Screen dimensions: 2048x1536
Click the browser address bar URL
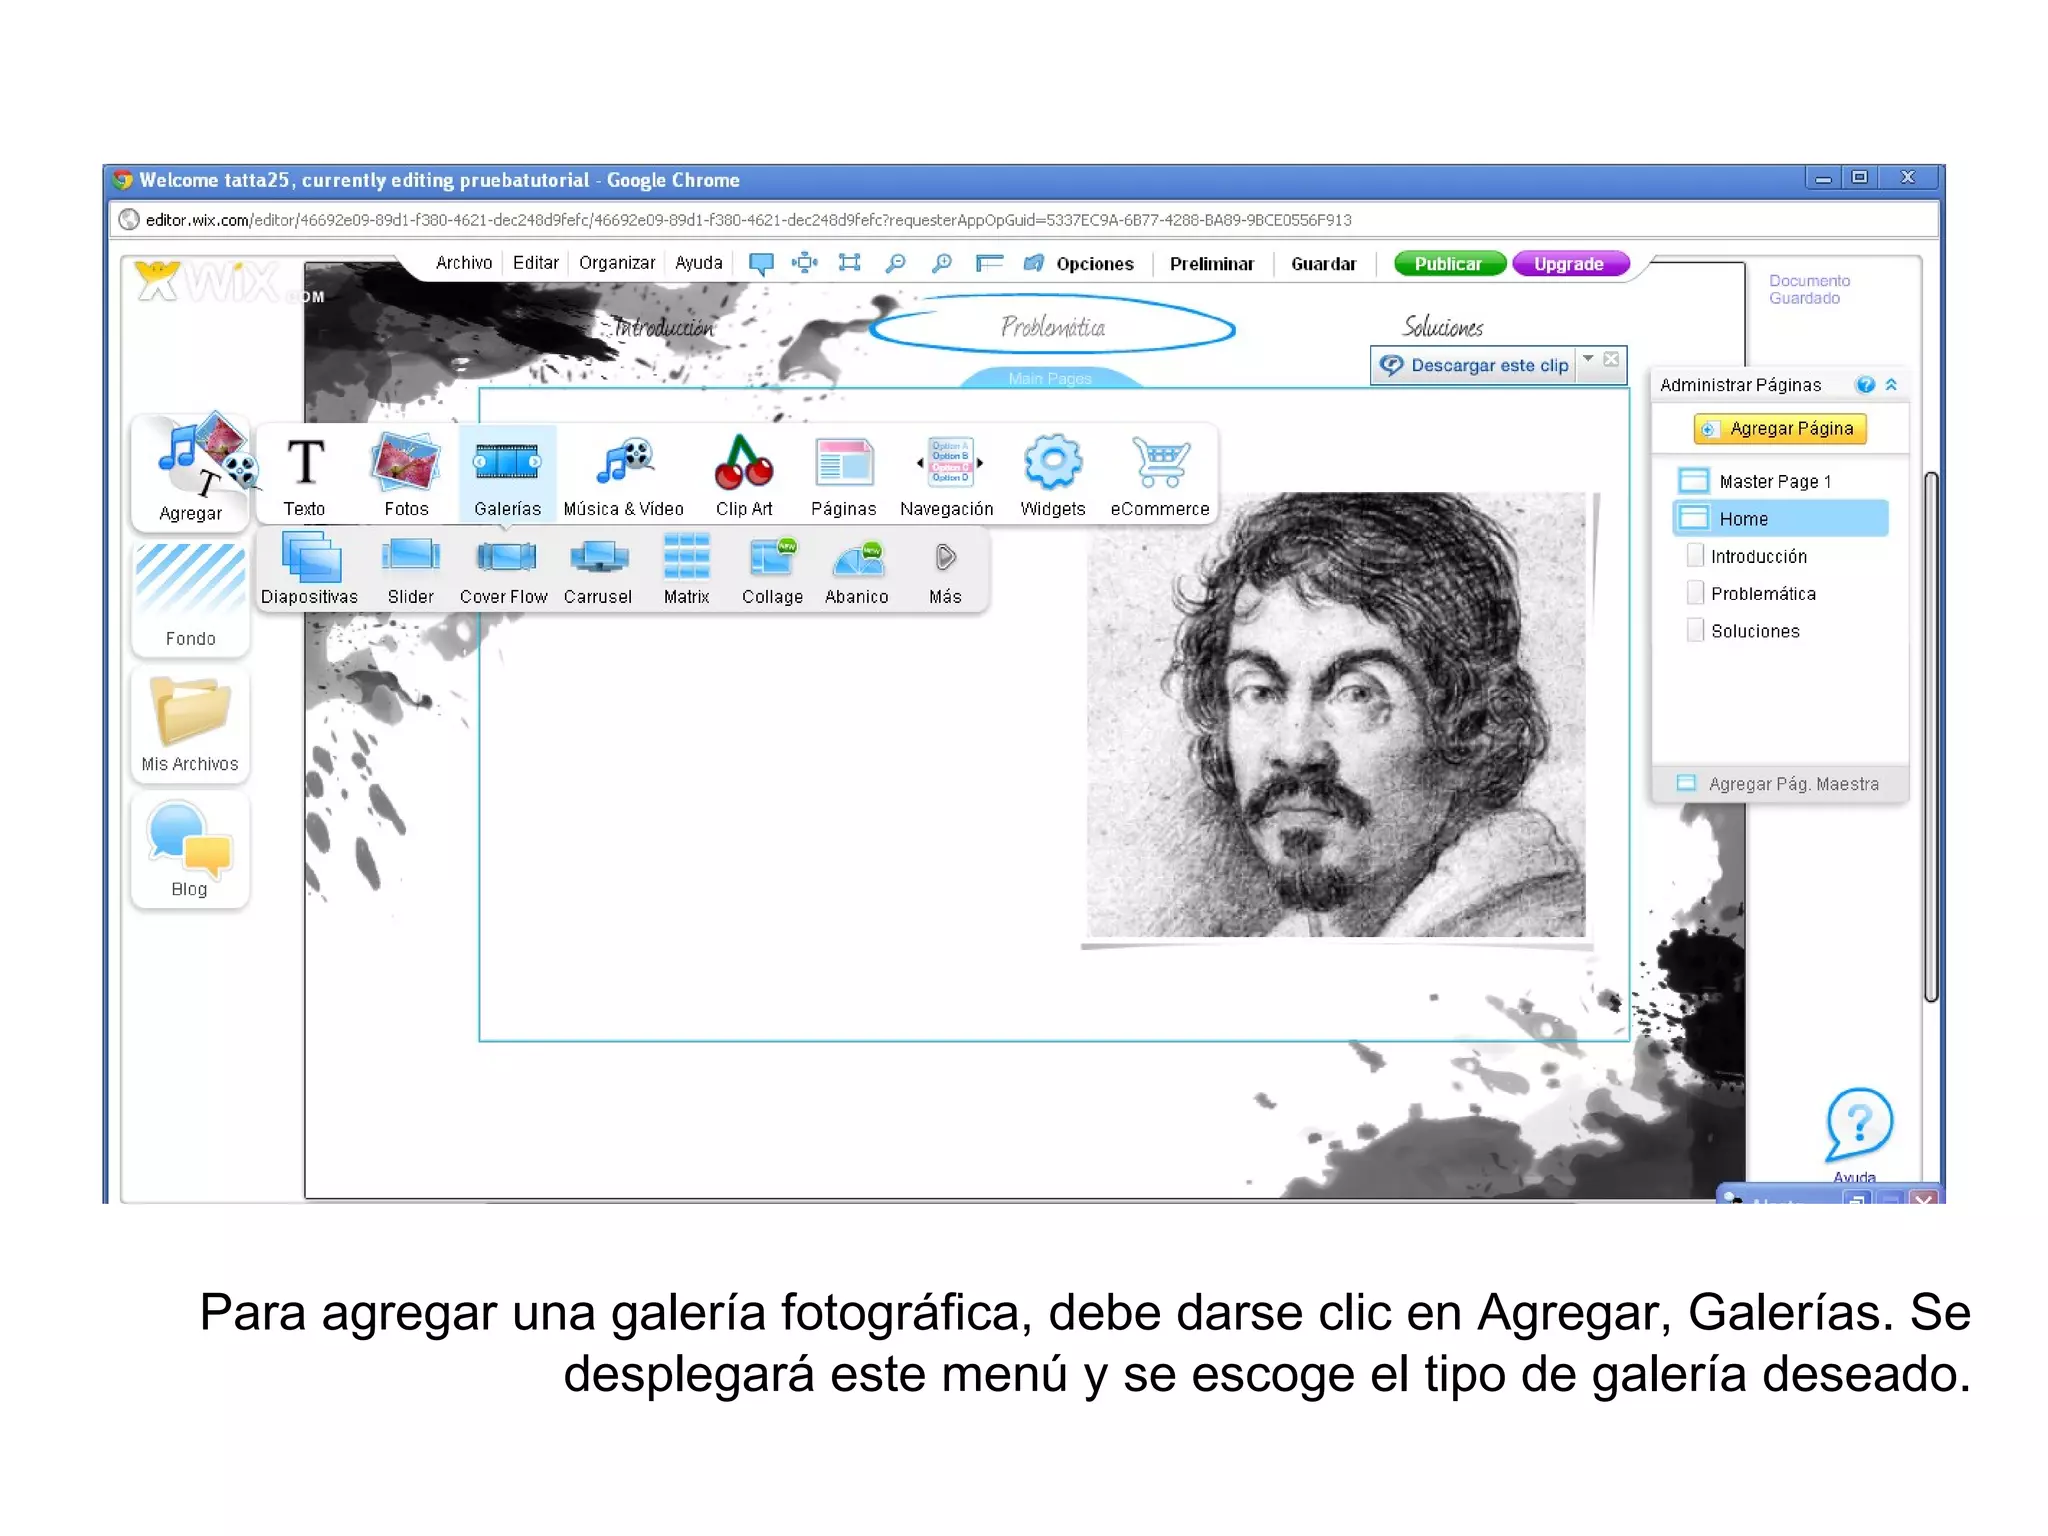pyautogui.click(x=748, y=220)
